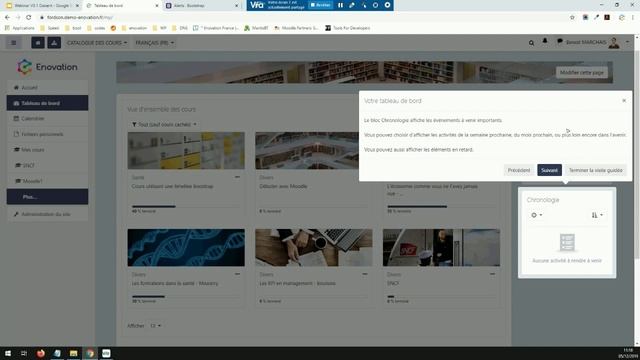The image size is (640, 360).
Task: Switch to the Webinar Google browser tab
Action: [x=41, y=6]
